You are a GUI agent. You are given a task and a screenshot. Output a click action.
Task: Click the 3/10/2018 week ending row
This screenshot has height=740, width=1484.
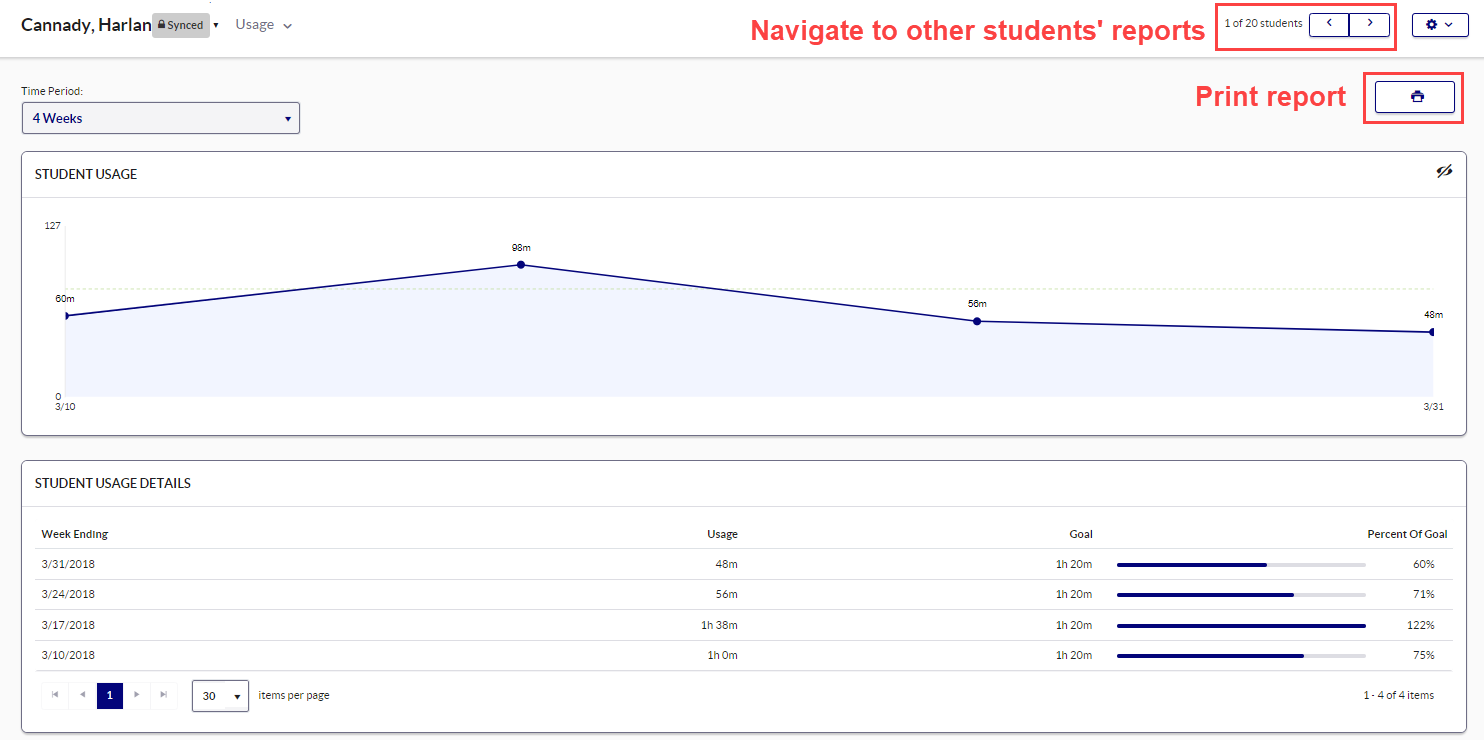[744, 655]
